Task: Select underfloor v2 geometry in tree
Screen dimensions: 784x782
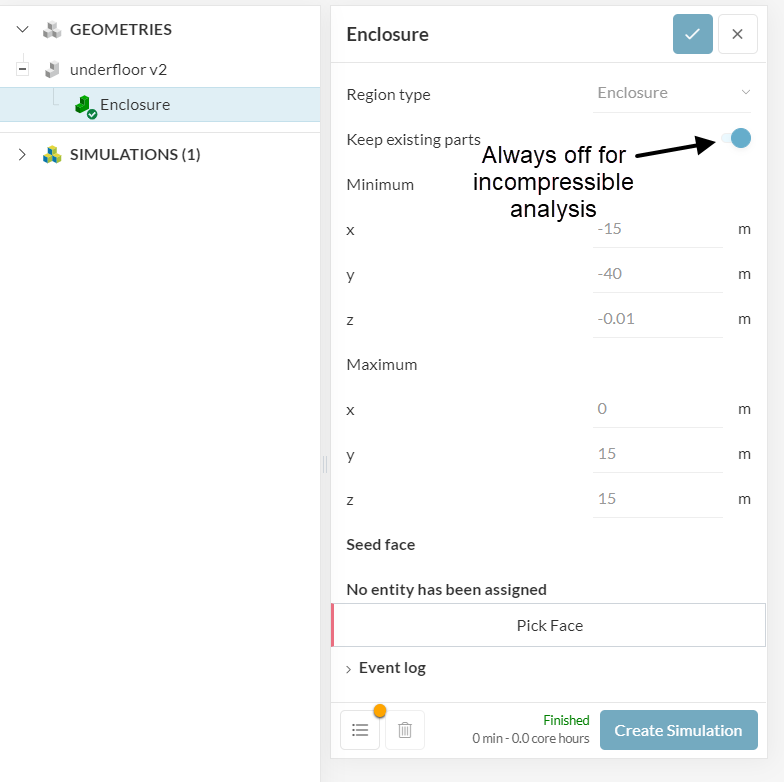Action: 118,70
